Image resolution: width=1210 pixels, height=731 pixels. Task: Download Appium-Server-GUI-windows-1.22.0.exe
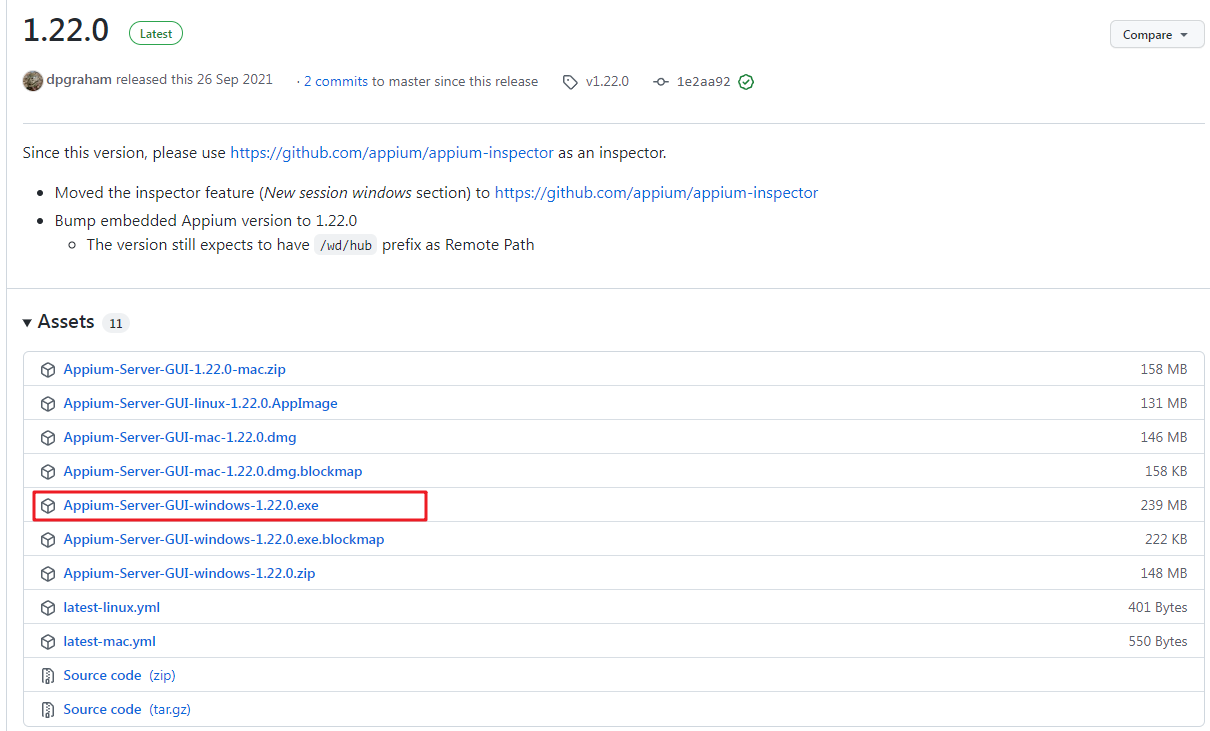pyautogui.click(x=191, y=505)
